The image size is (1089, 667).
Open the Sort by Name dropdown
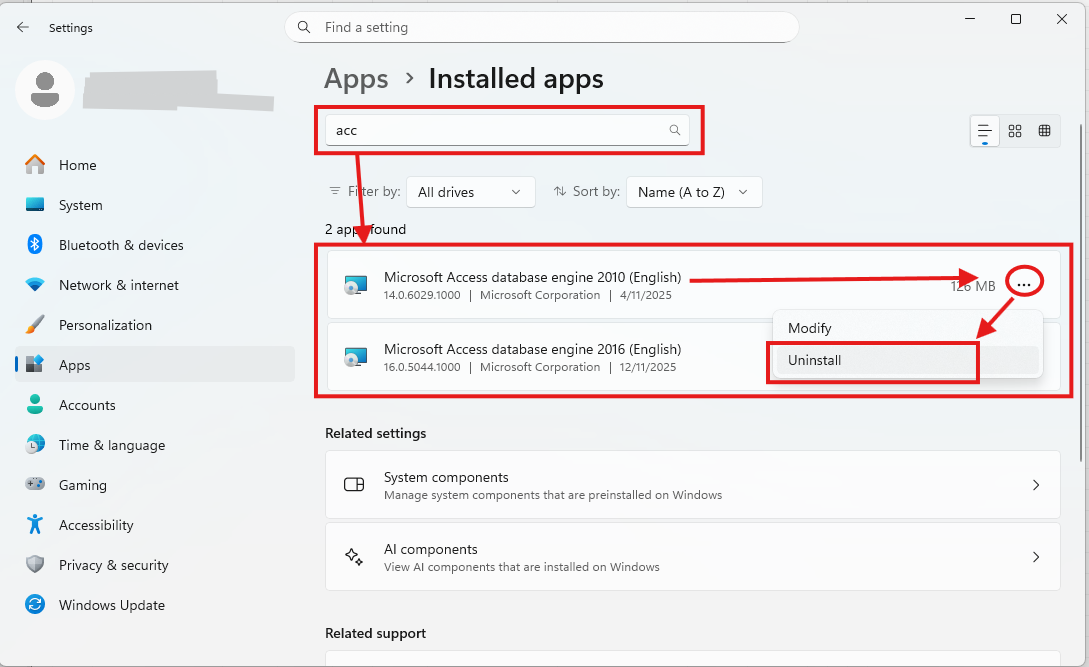click(x=694, y=192)
